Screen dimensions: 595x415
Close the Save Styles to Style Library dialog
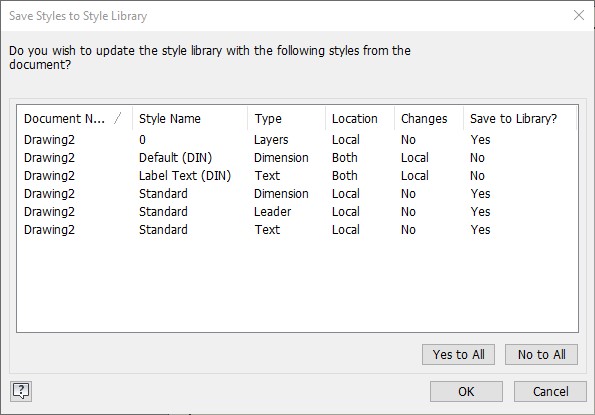pyautogui.click(x=579, y=16)
